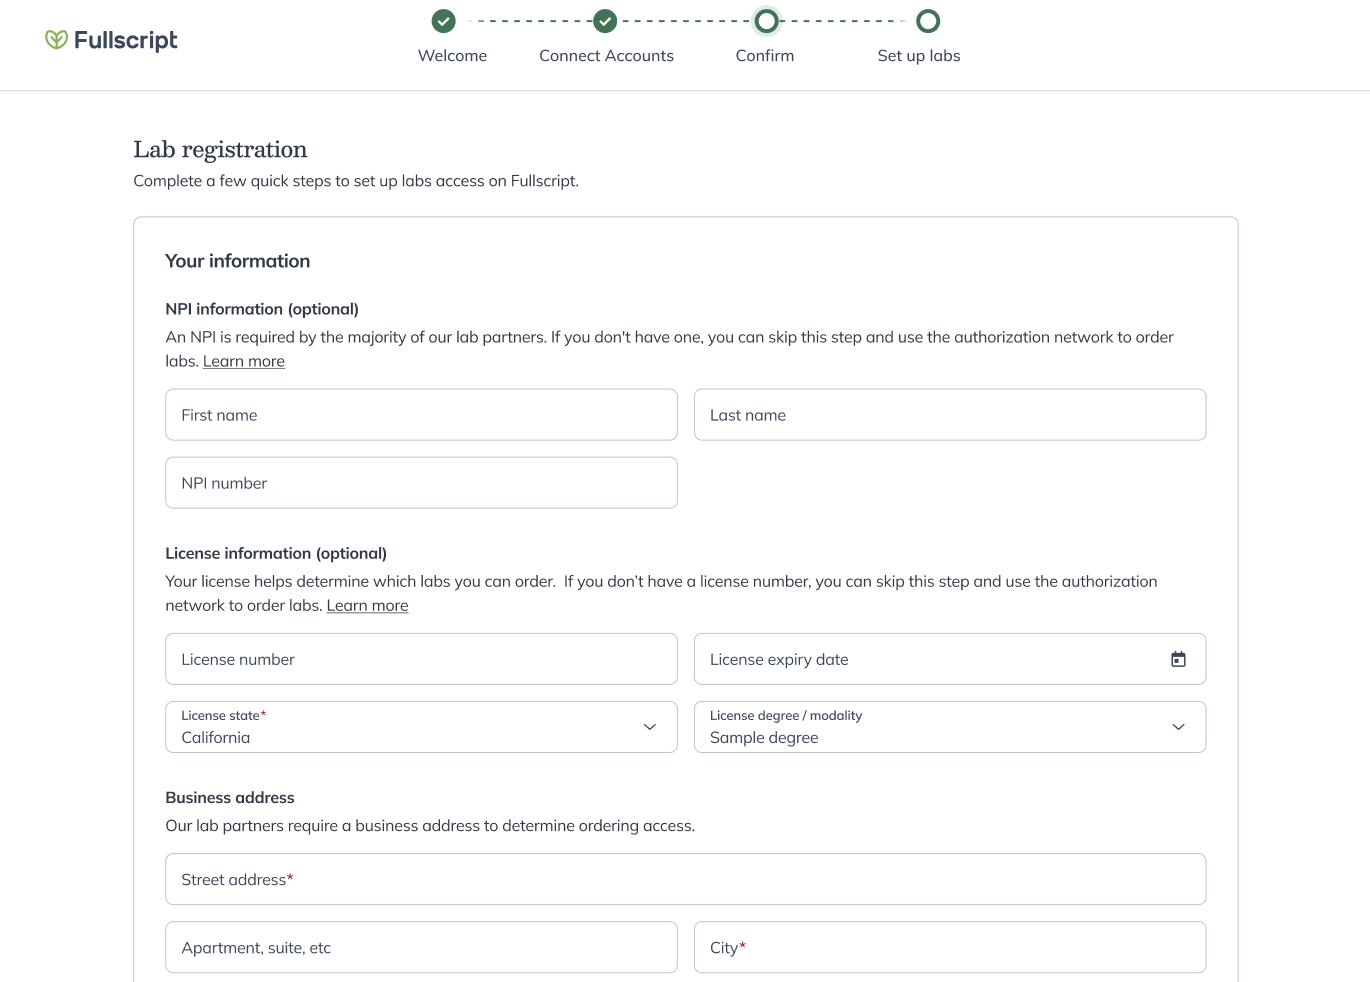The width and height of the screenshot is (1370, 982).
Task: Open Learn more link under License information
Action: 367,605
